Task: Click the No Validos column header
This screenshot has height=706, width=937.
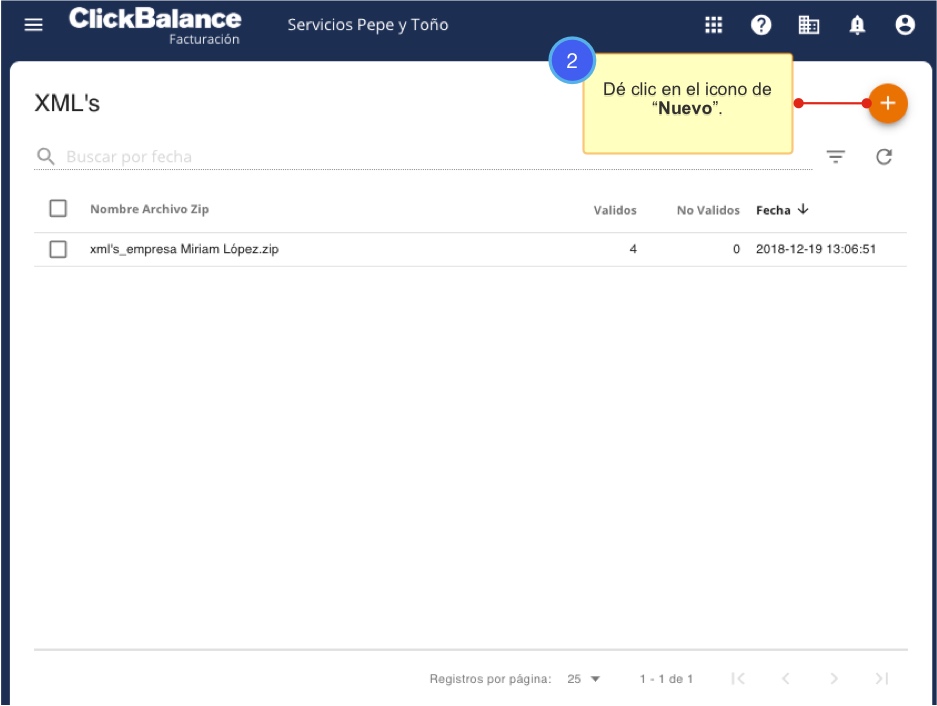Action: click(708, 210)
